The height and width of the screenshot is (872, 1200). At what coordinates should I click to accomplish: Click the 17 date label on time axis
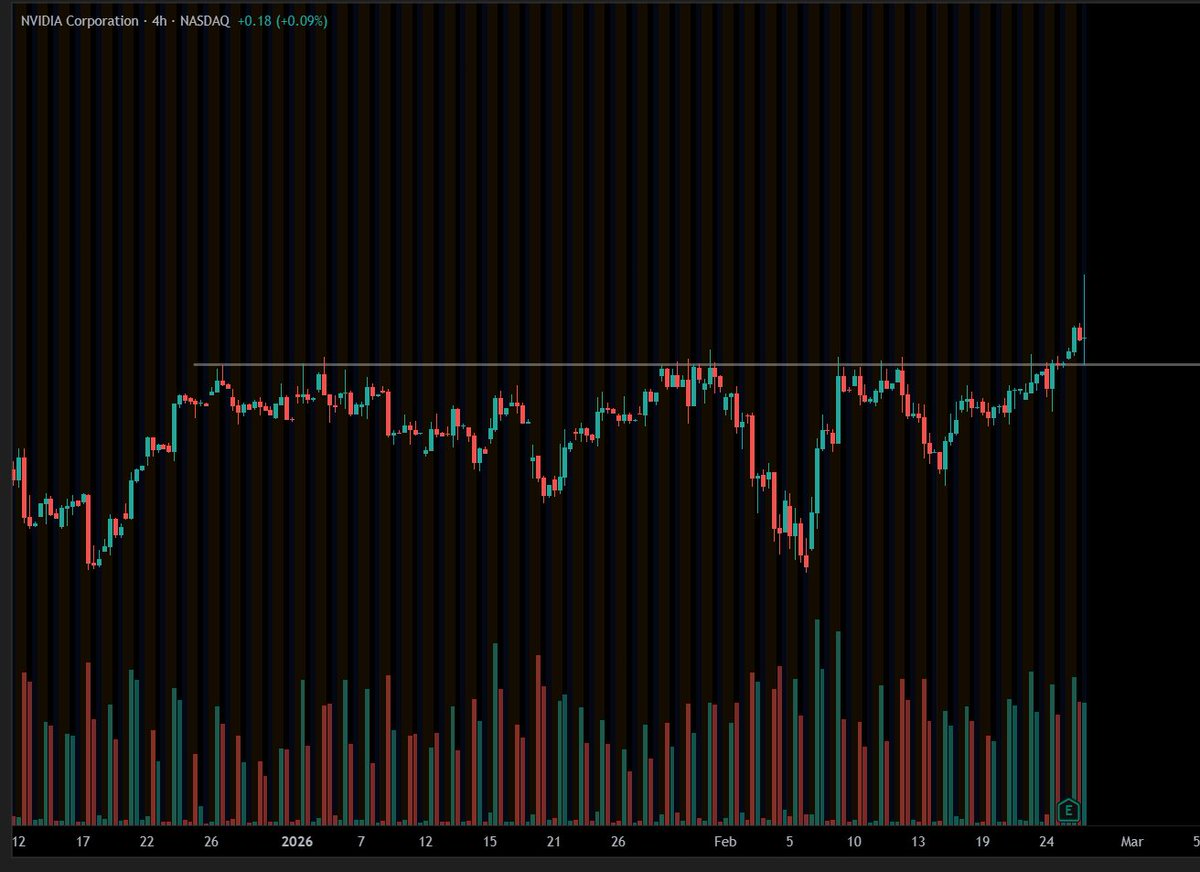(83, 842)
